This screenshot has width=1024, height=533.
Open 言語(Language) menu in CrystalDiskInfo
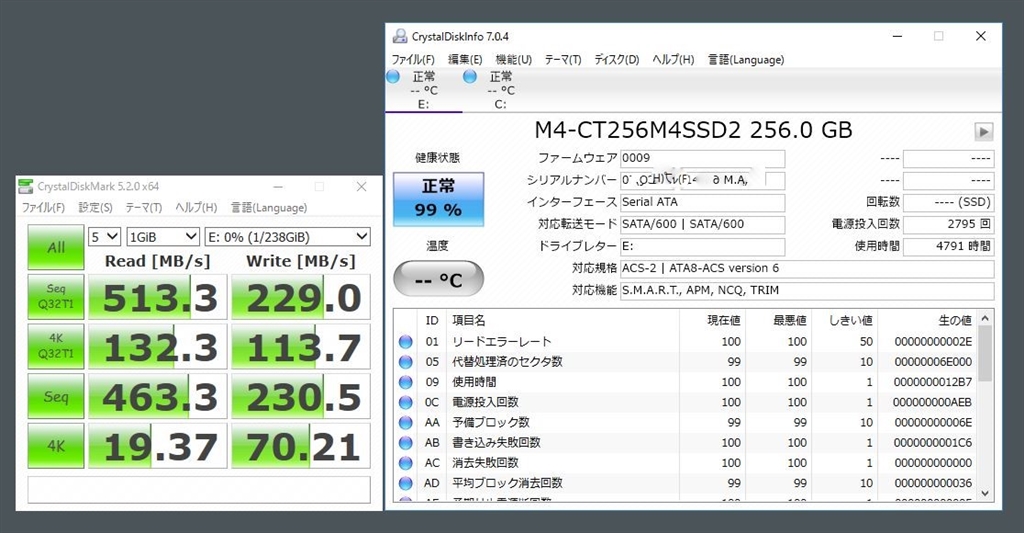pyautogui.click(x=746, y=59)
